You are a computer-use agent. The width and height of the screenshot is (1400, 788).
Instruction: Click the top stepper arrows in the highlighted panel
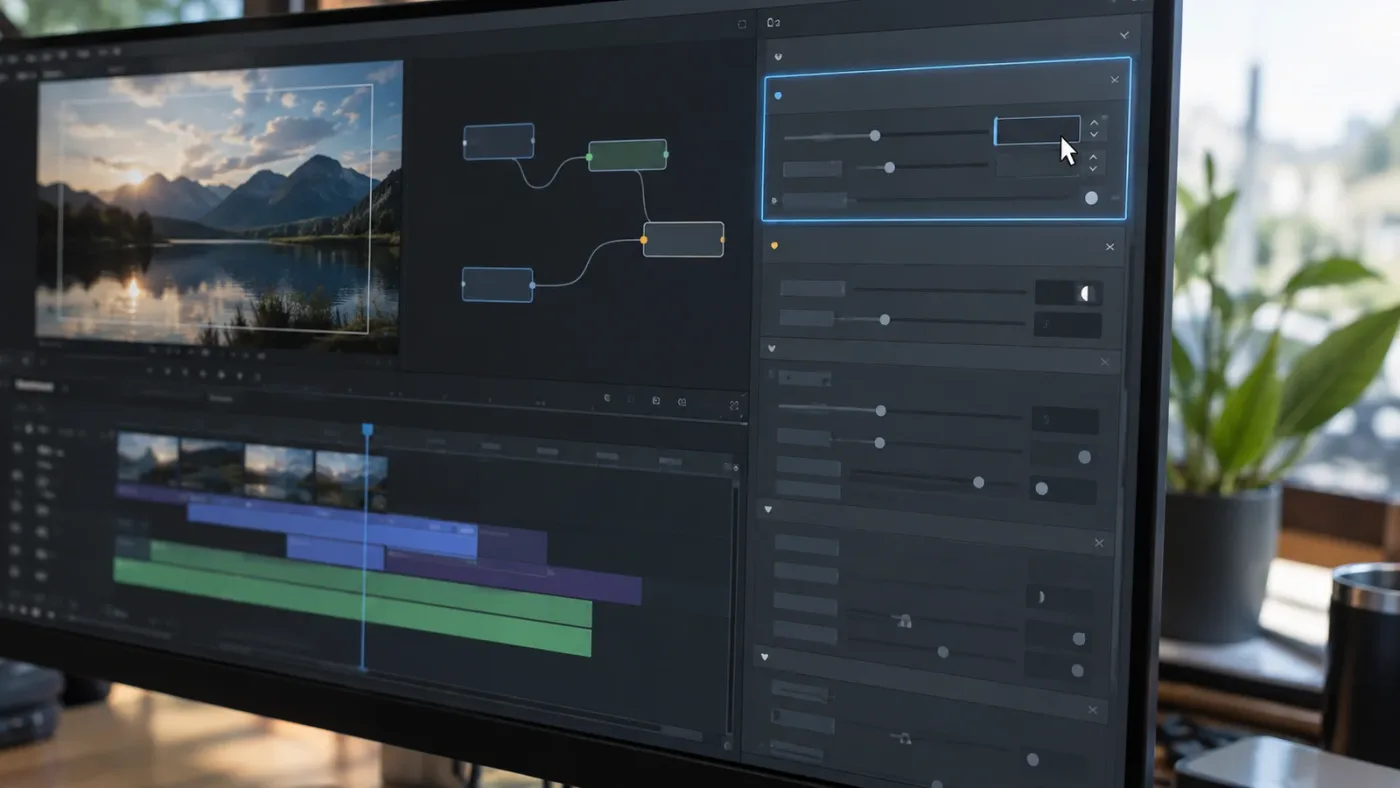pyautogui.click(x=1094, y=128)
